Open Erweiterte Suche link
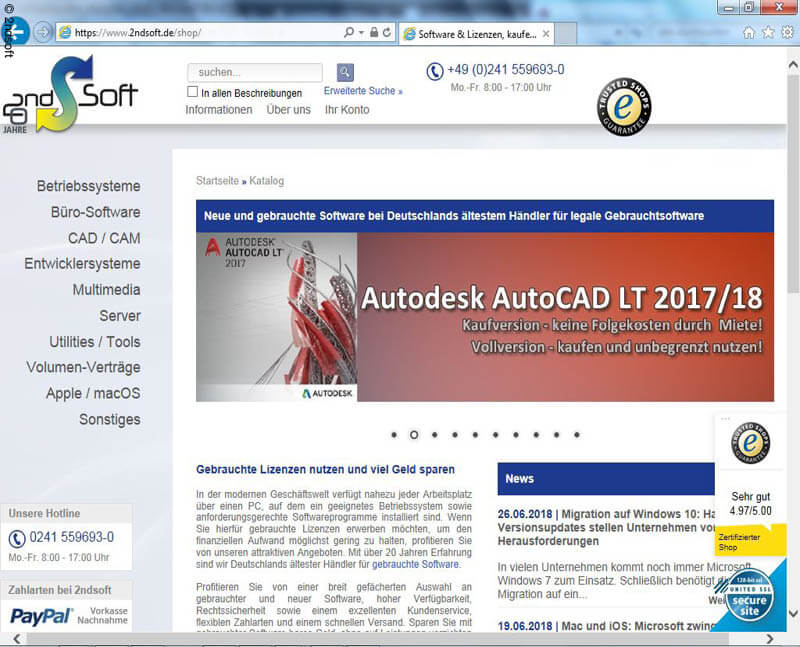 tap(363, 91)
